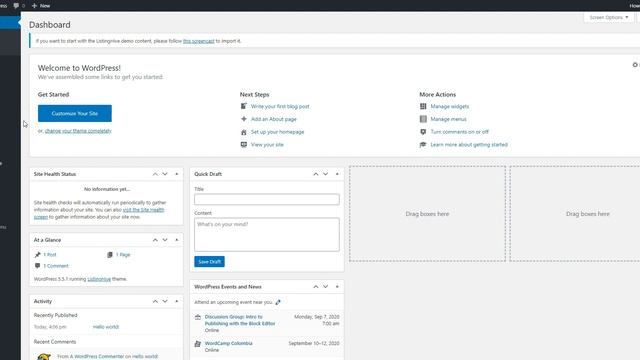Image resolution: width=640 pixels, height=360 pixels.
Task: Open 'change your theme completely' link
Action: (78, 131)
